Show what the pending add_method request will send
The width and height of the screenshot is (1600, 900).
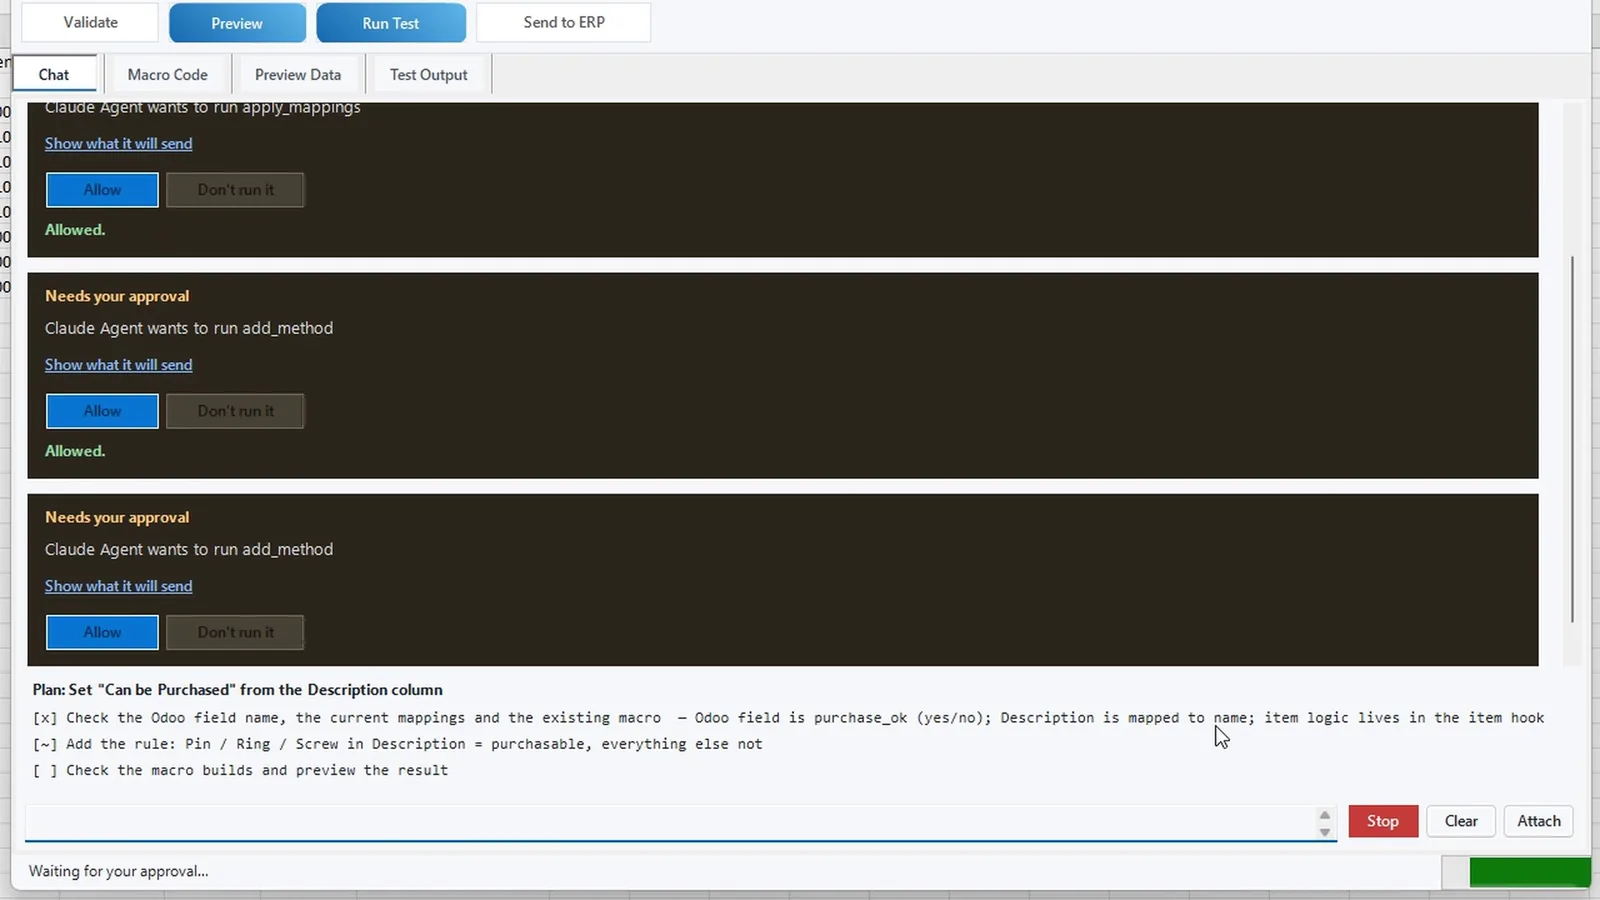pos(119,586)
